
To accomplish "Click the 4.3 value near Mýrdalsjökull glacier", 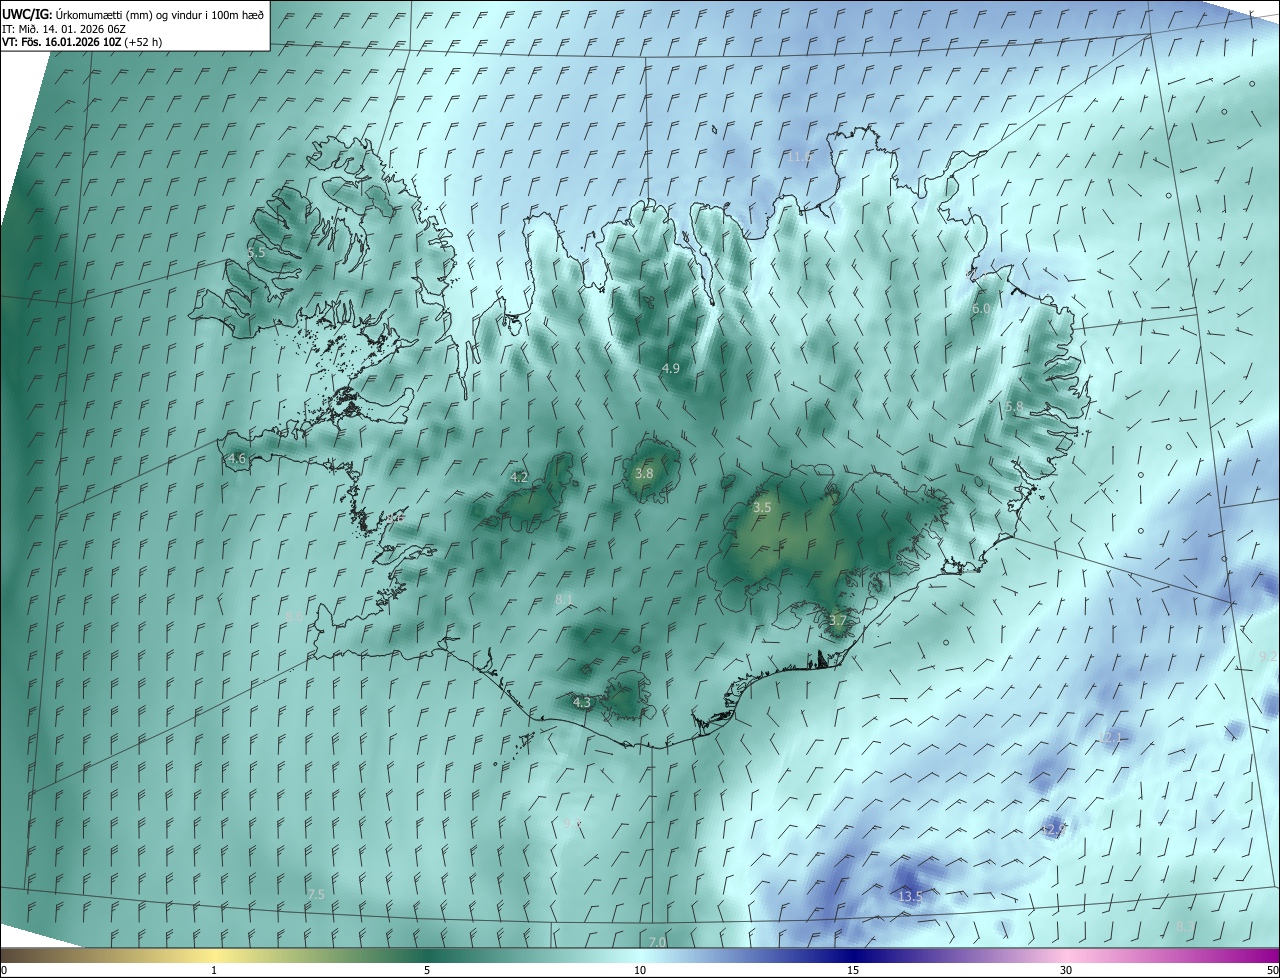I will (x=582, y=702).
